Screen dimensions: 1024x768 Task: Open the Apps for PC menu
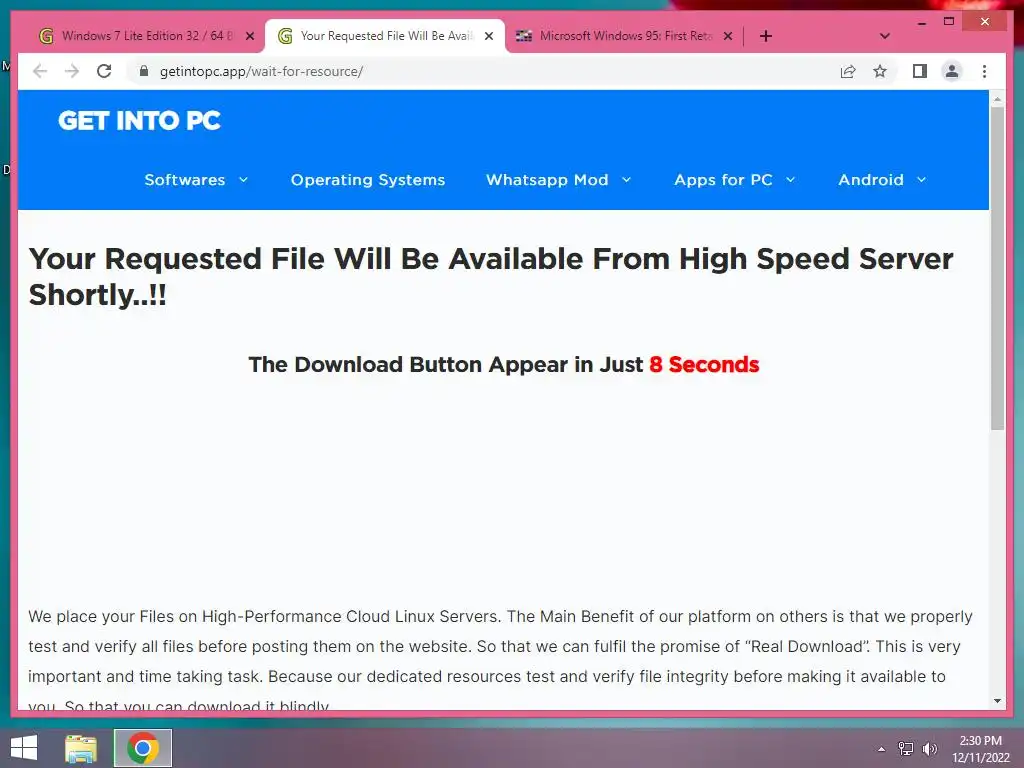click(x=723, y=180)
